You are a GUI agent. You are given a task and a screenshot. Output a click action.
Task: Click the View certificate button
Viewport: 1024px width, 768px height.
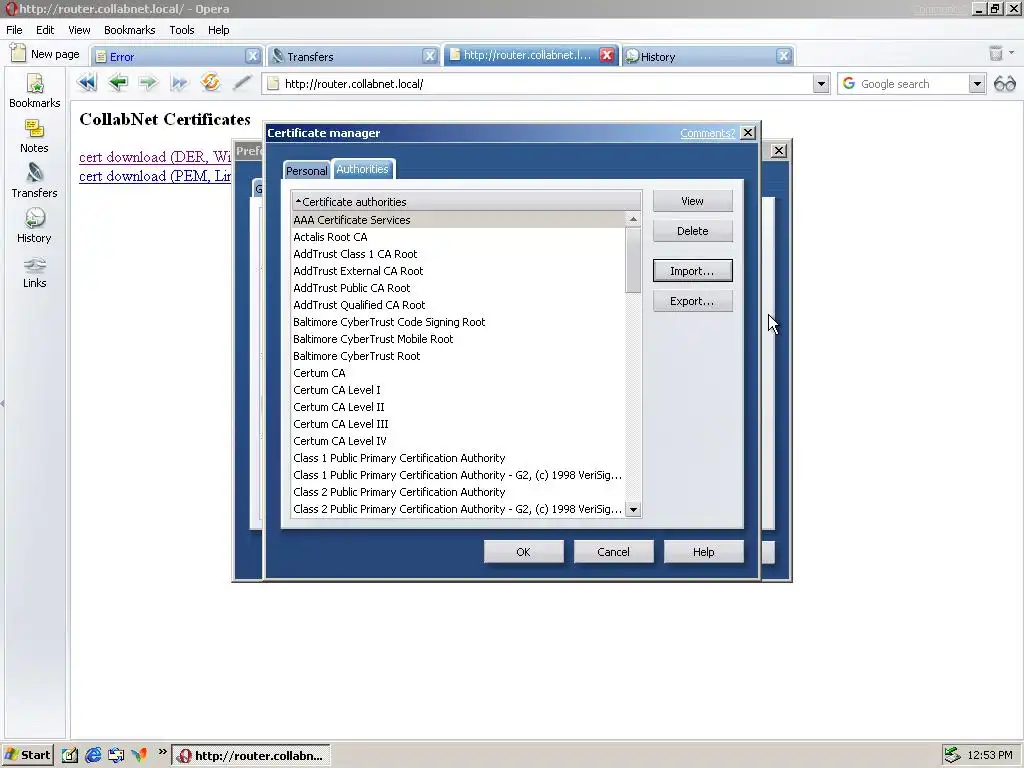pyautogui.click(x=692, y=201)
